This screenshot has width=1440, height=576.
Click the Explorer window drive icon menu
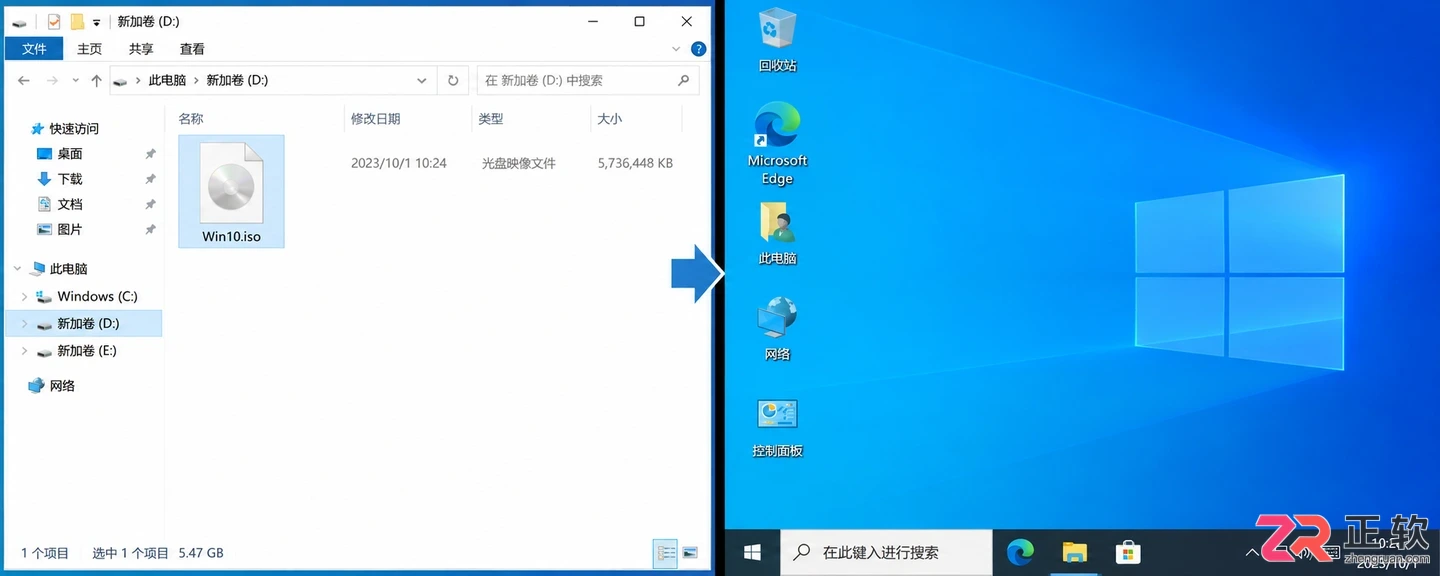(x=20, y=22)
